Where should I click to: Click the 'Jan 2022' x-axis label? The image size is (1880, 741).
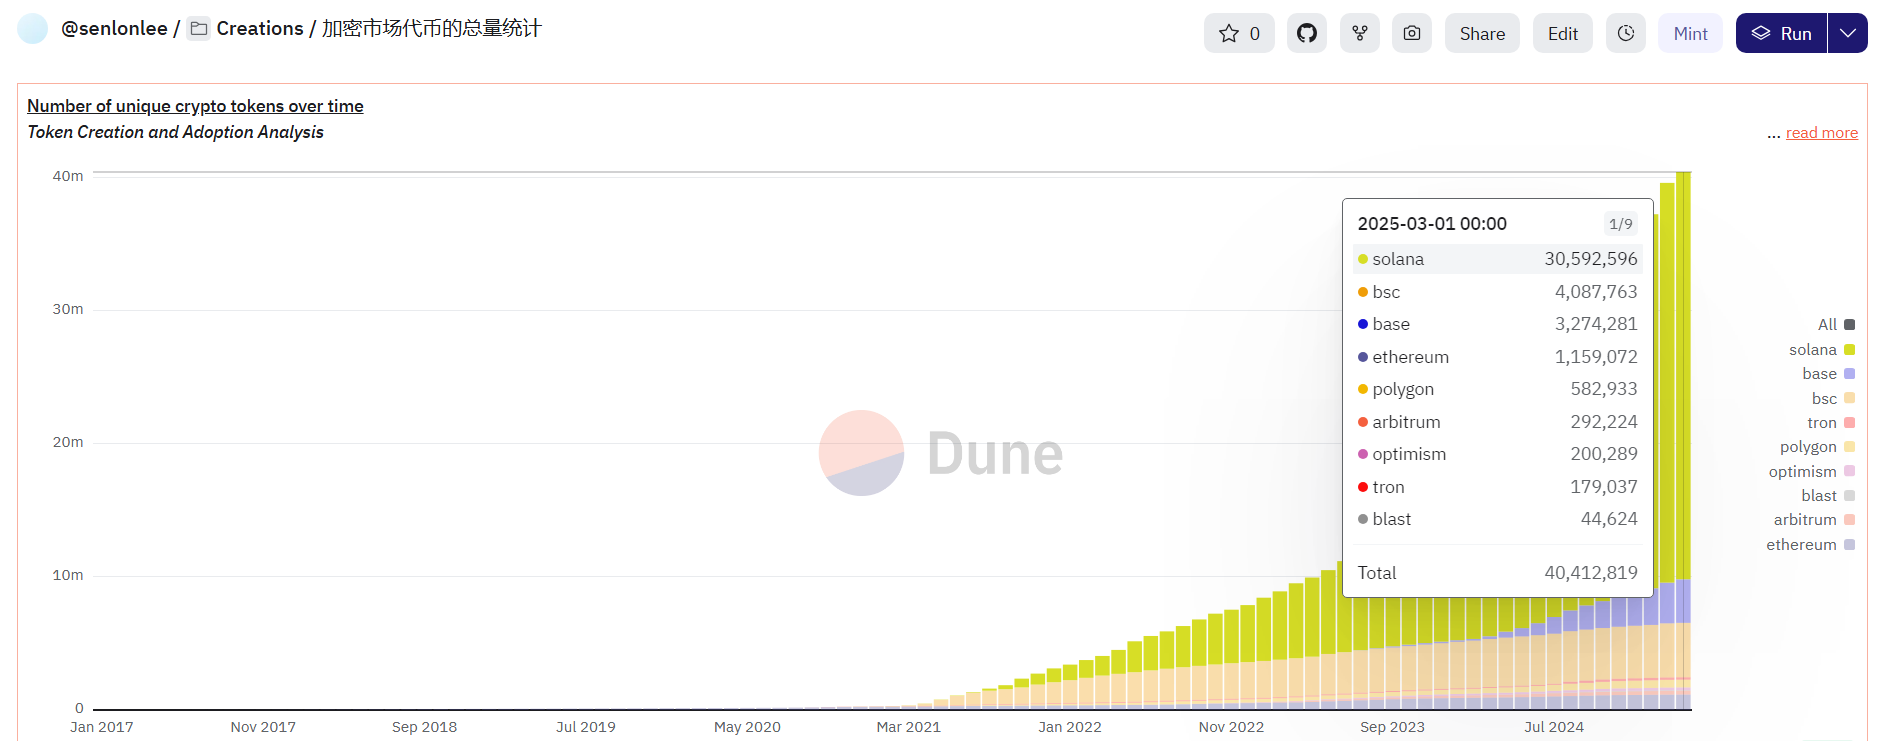point(1070,727)
